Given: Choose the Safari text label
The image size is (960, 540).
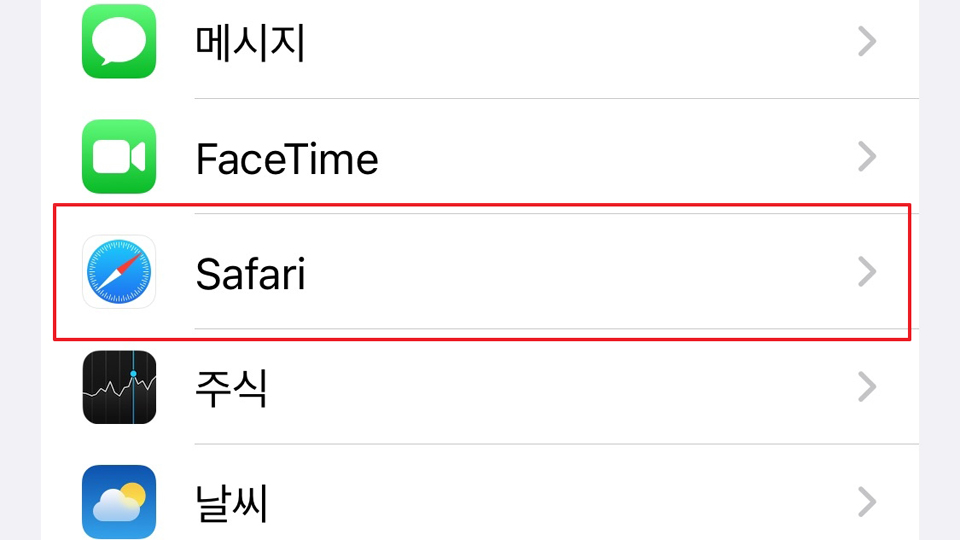Looking at the screenshot, I should 250,273.
